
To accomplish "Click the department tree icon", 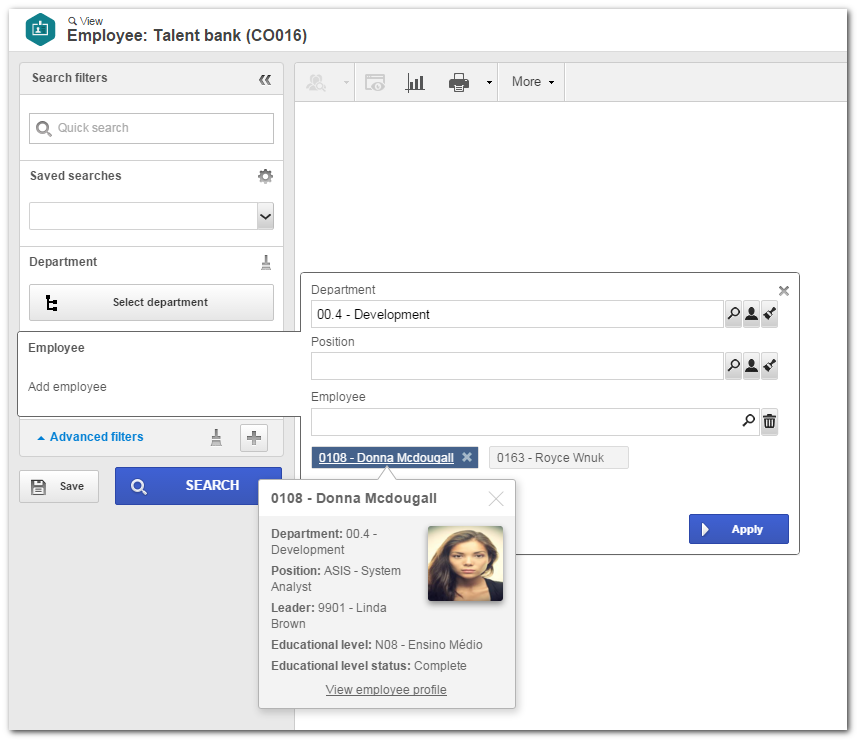I will tap(51, 303).
